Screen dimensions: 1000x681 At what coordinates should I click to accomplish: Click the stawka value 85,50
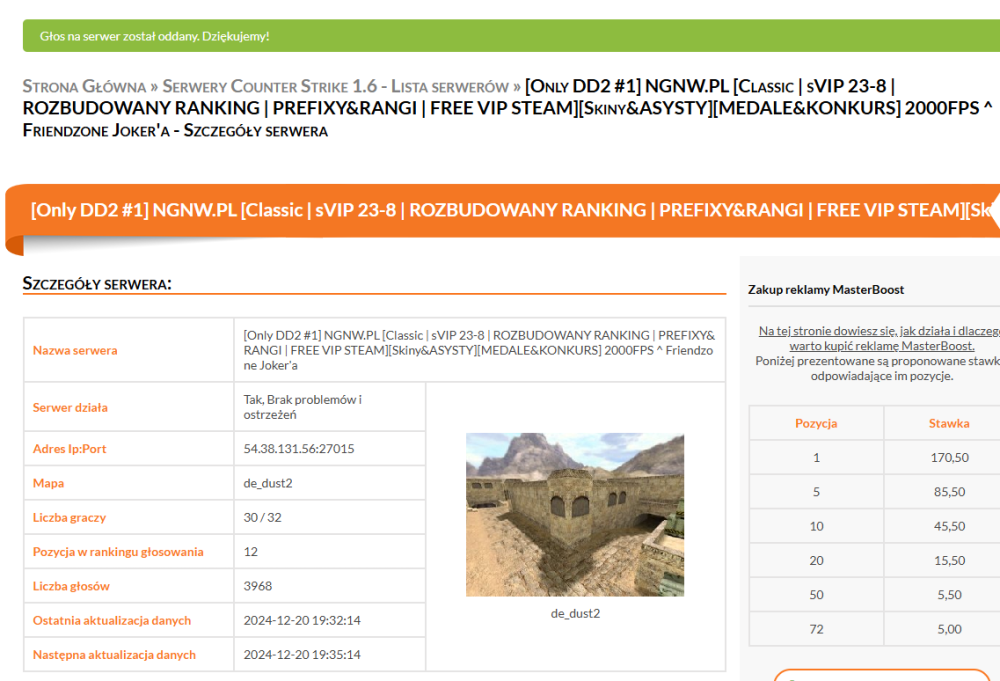coord(949,492)
